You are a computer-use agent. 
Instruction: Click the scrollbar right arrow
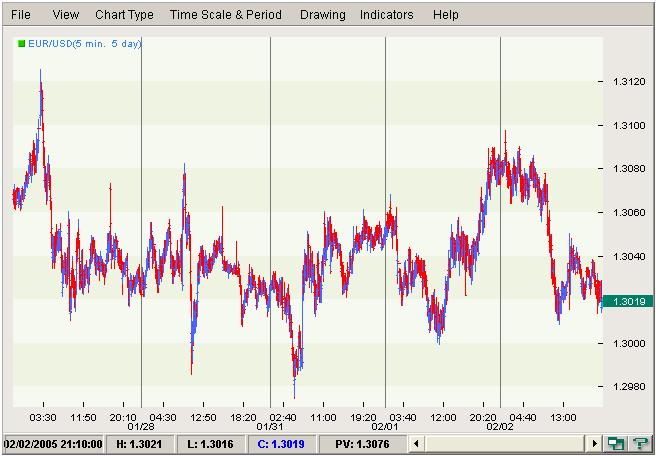[x=594, y=443]
